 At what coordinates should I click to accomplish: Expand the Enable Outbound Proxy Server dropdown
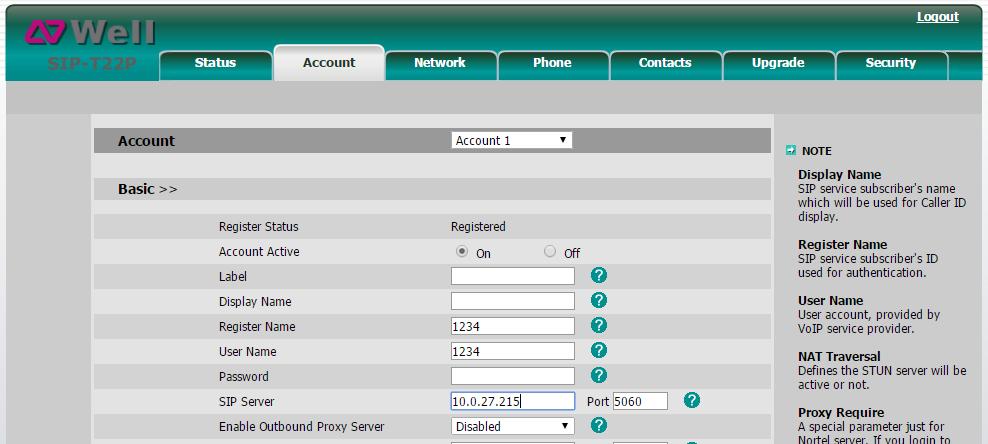coord(512,426)
